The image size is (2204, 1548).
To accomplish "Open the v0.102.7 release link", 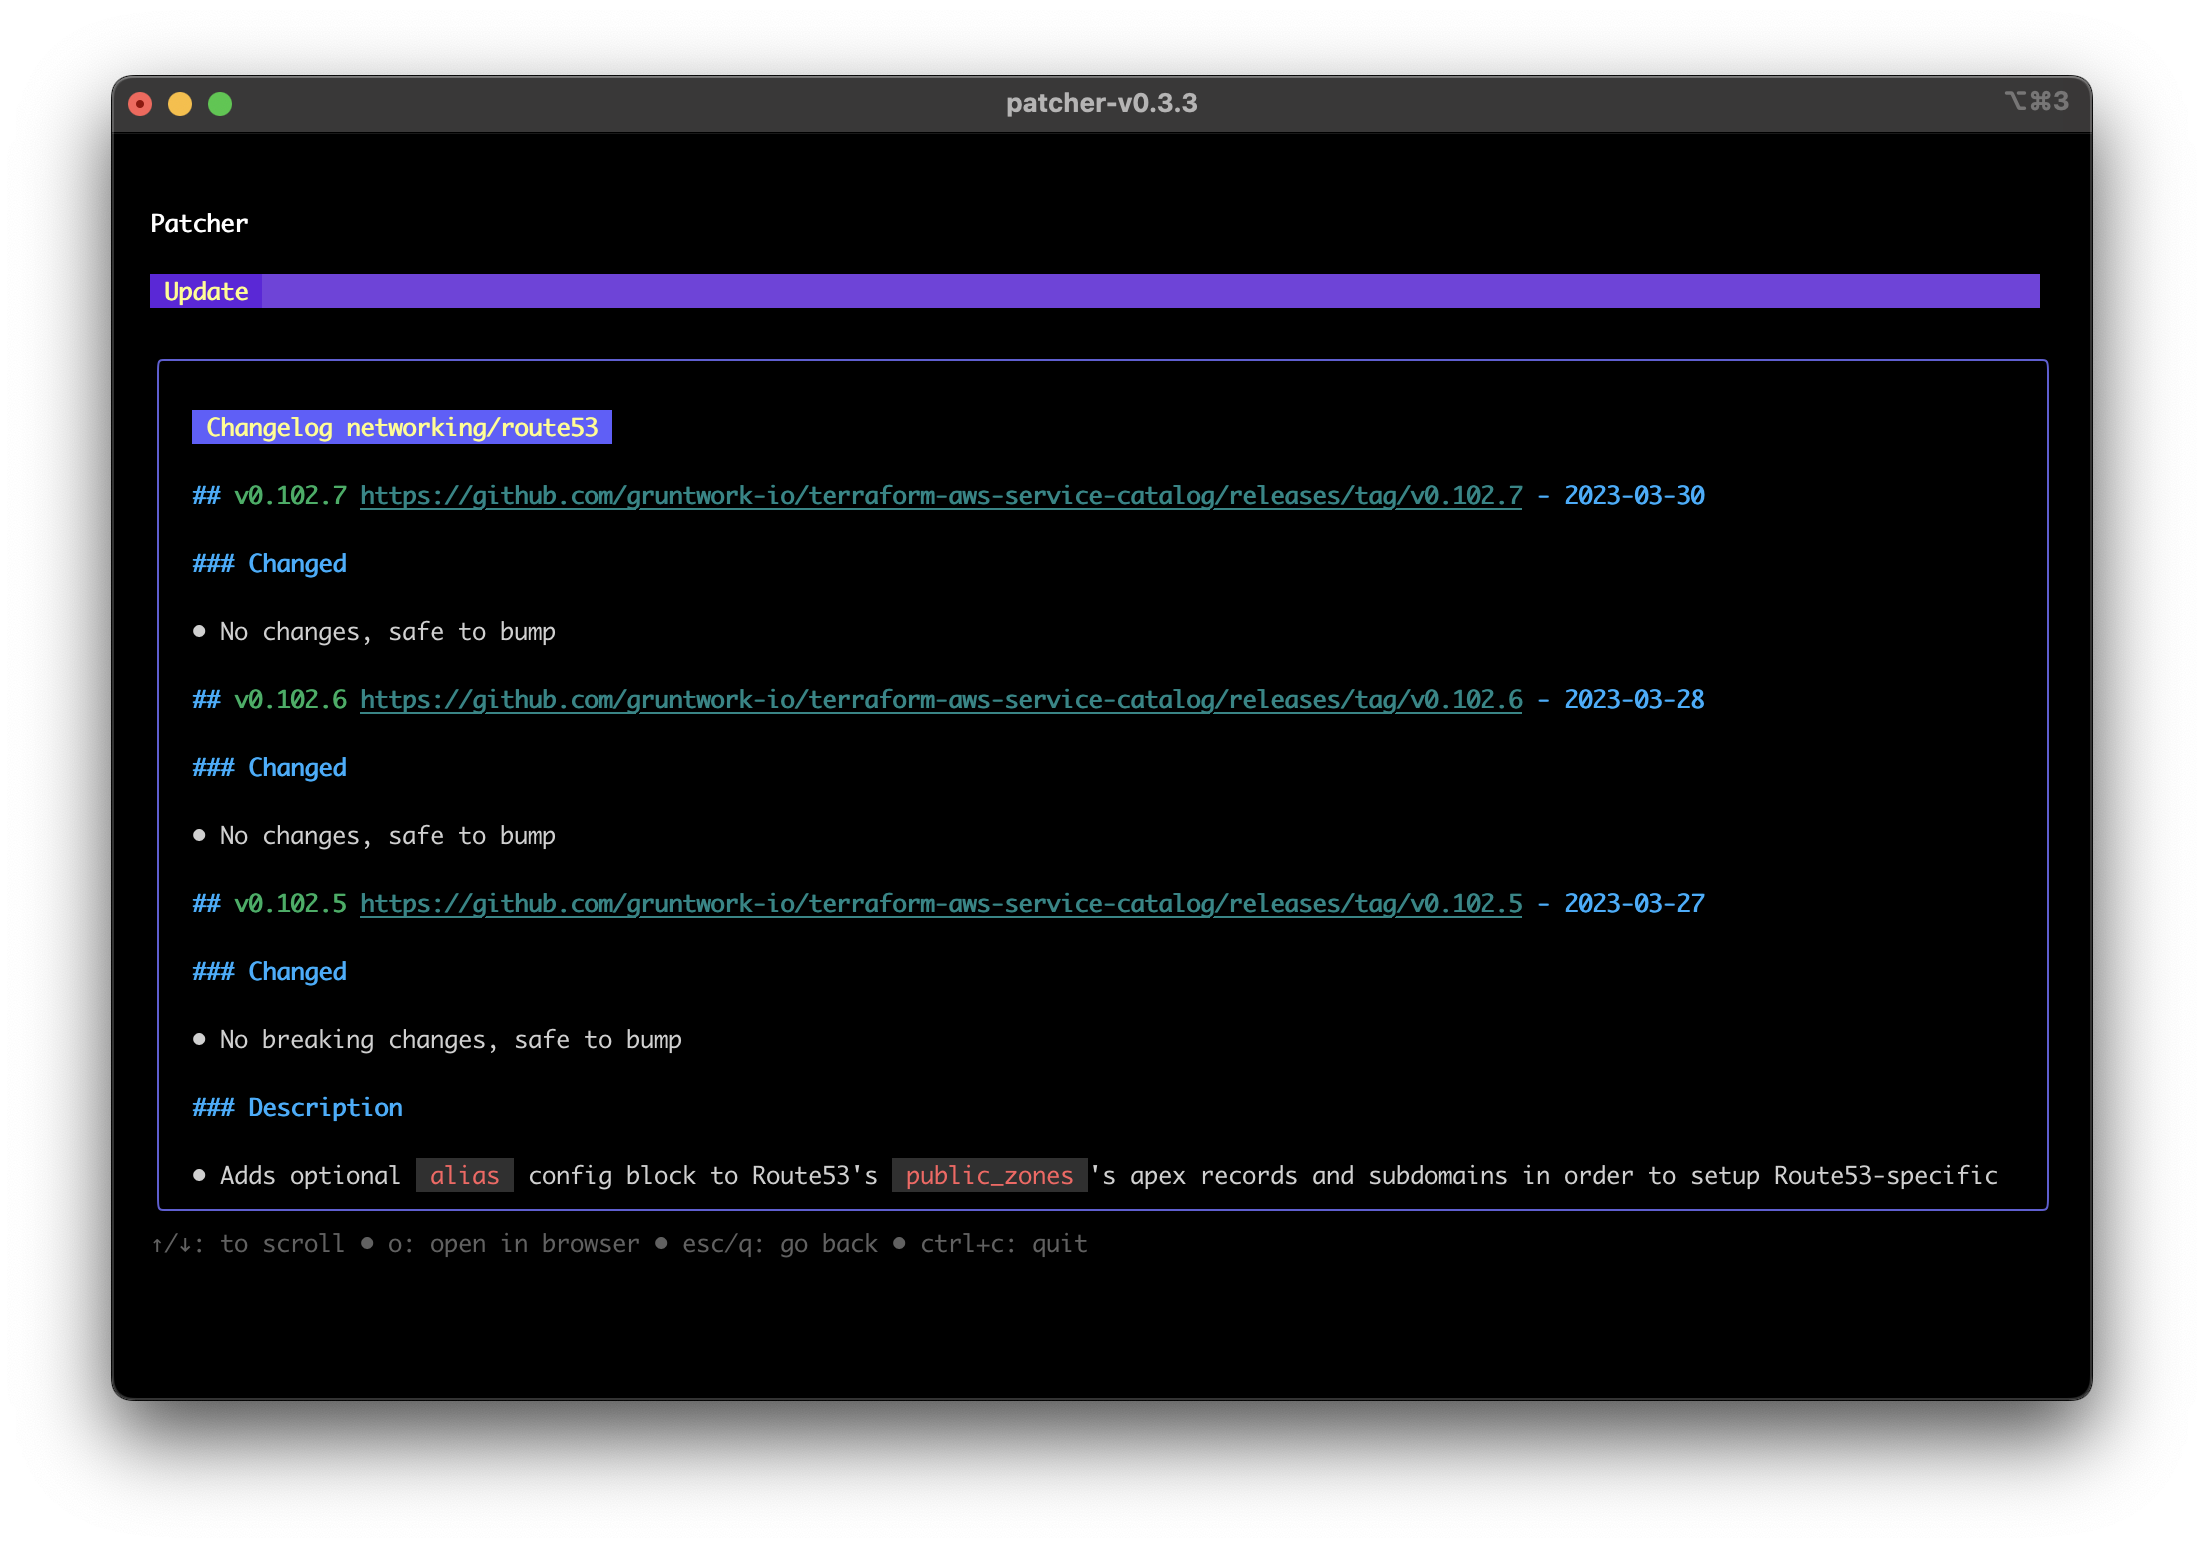I will (x=940, y=495).
